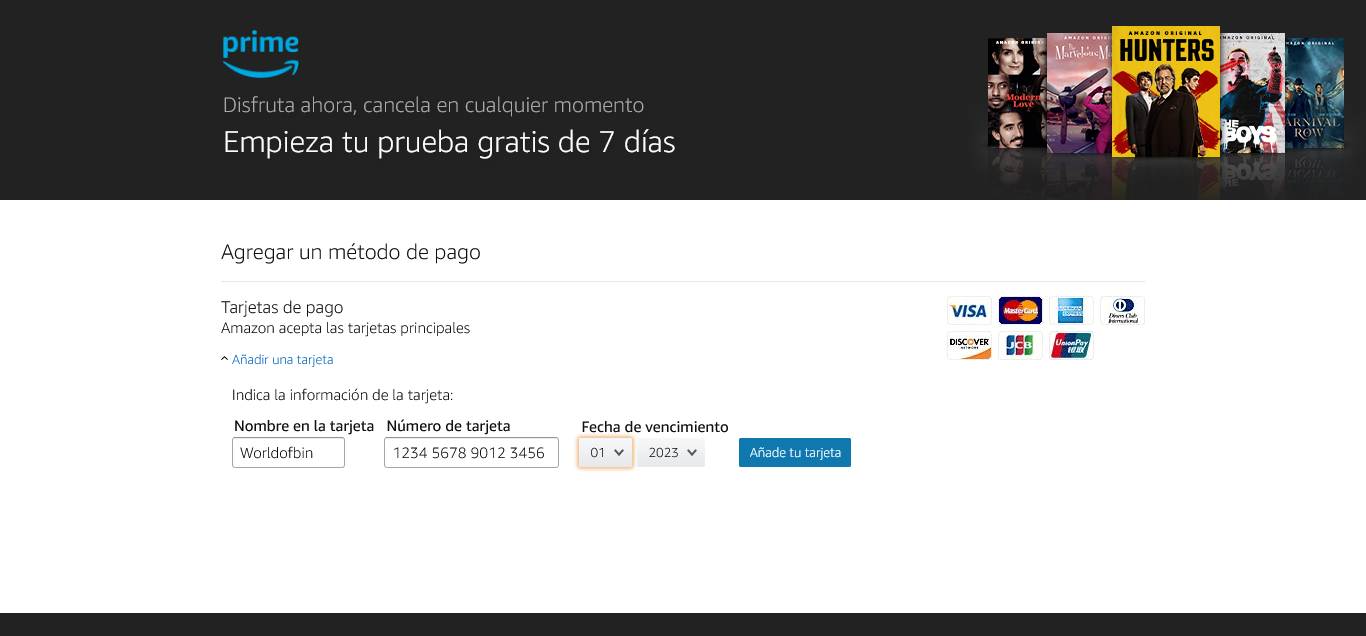Image resolution: width=1366 pixels, height=636 pixels.
Task: Open the expiration year dropdown showing 2023
Action: pyautogui.click(x=671, y=452)
